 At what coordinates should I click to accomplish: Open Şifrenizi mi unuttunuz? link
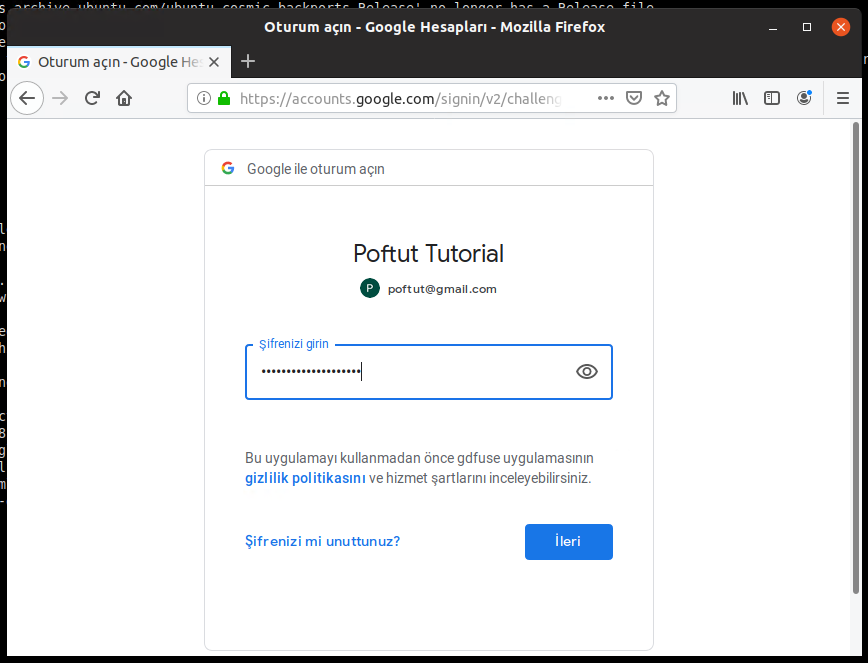tap(323, 541)
